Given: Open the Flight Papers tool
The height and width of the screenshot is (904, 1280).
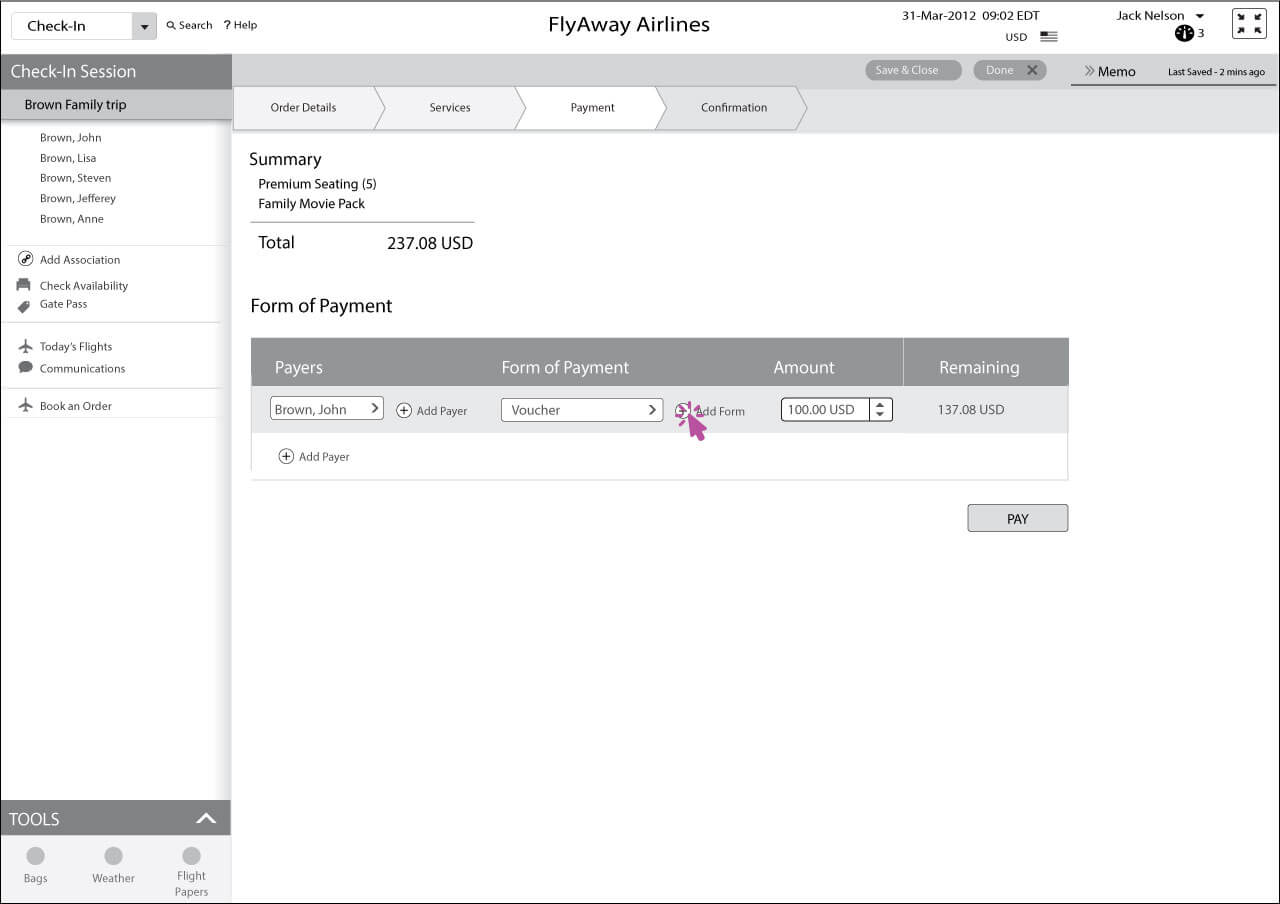Looking at the screenshot, I should pyautogui.click(x=191, y=858).
